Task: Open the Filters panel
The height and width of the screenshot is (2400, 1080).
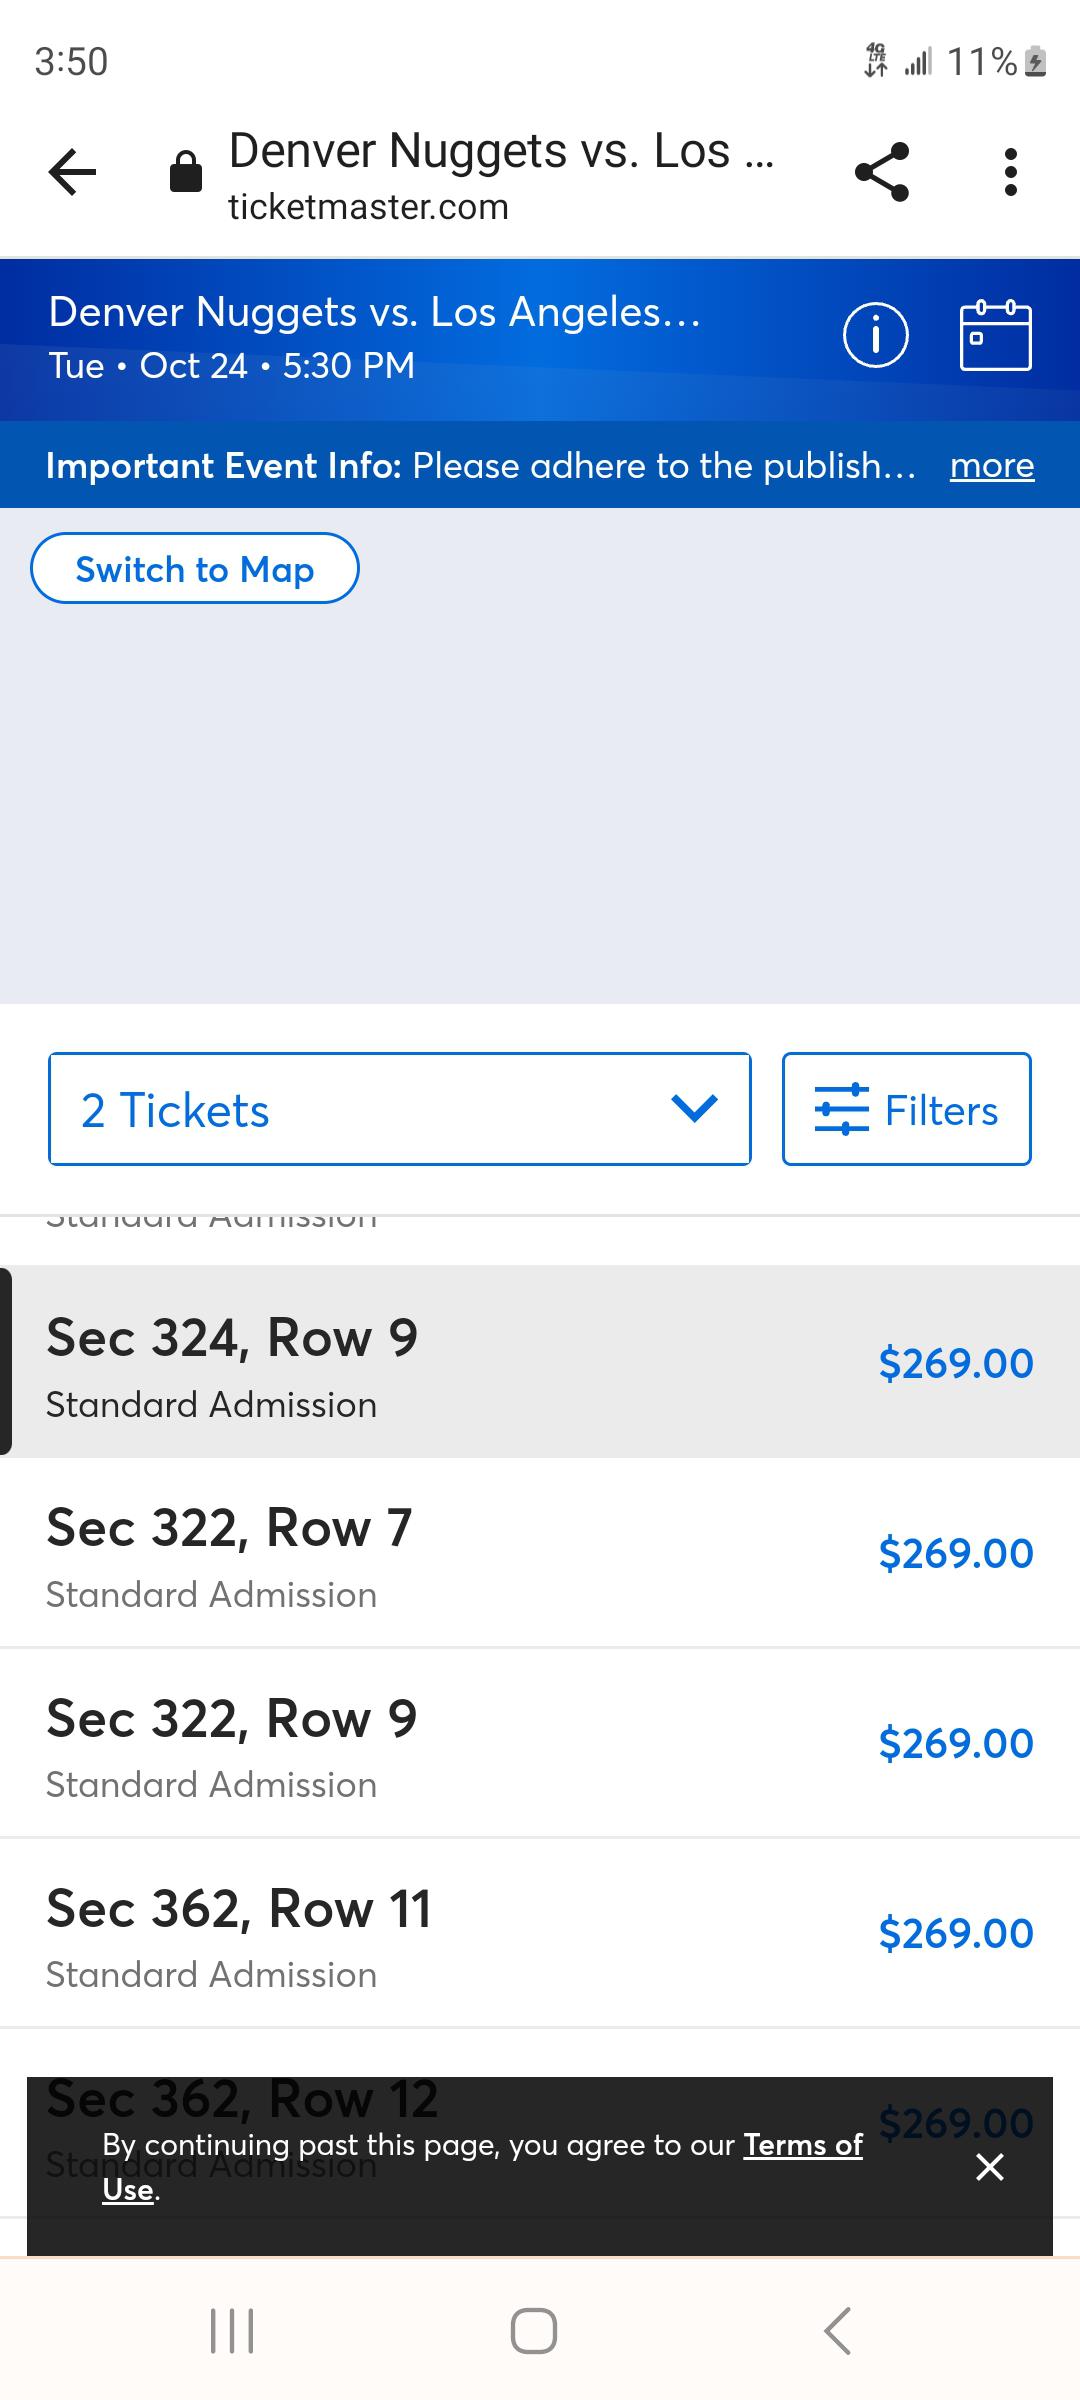Action: click(x=906, y=1109)
